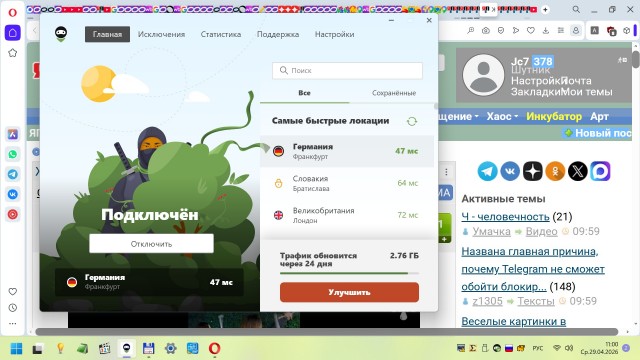The image size is (640, 360).
Task: Switch to the Сохранённые locations tab
Action: 394,93
